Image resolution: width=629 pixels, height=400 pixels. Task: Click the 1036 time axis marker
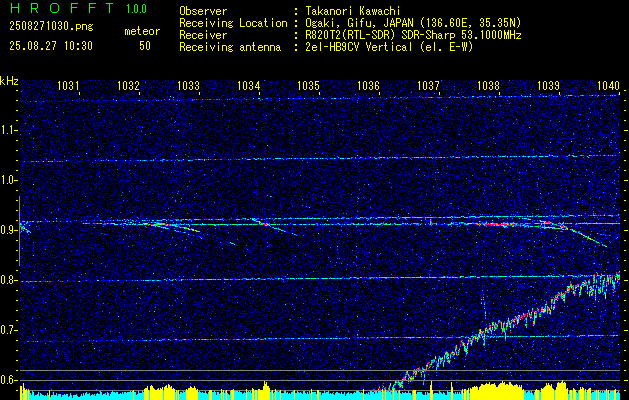[368, 85]
